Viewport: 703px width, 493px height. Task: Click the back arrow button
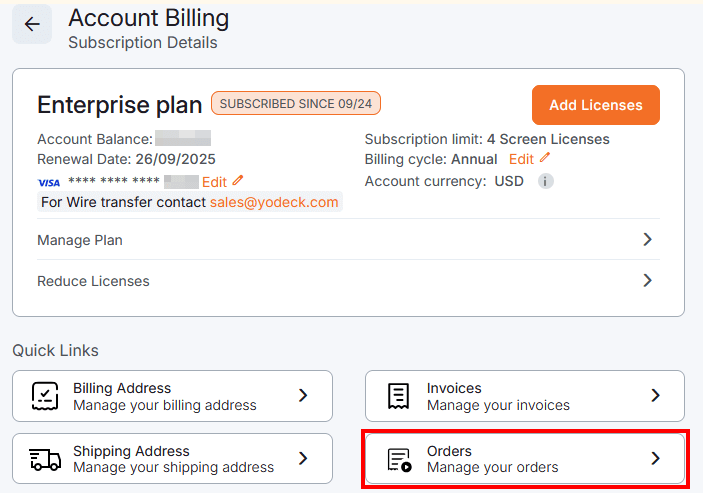coord(32,25)
